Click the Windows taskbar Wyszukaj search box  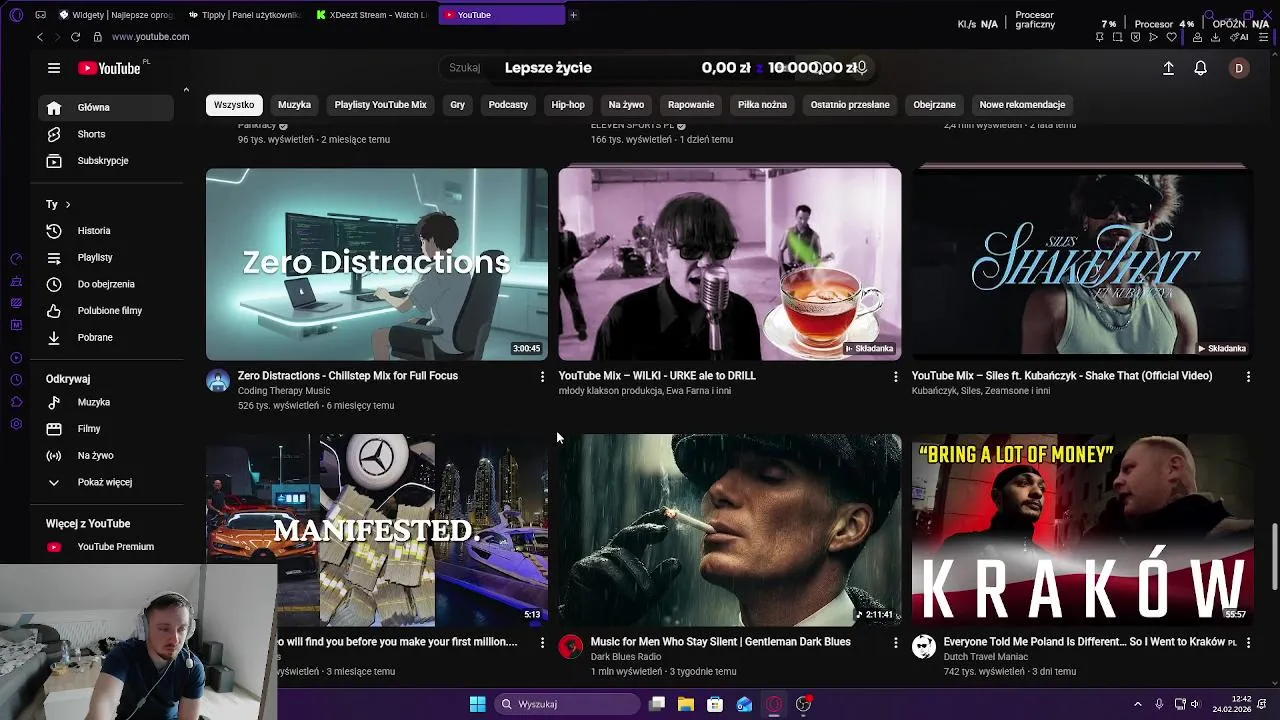pos(567,704)
